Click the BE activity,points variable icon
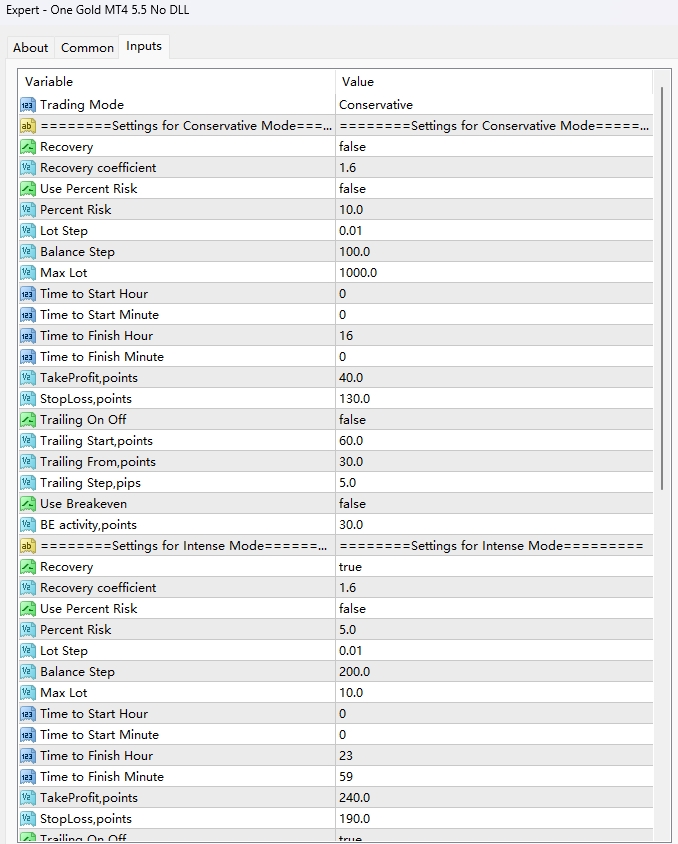The image size is (678, 844). click(27, 525)
